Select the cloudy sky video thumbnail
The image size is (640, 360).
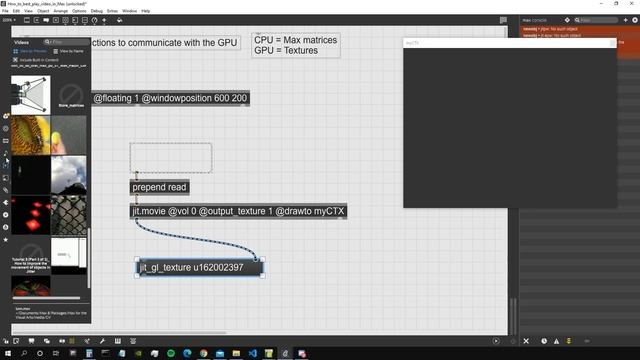click(69, 175)
